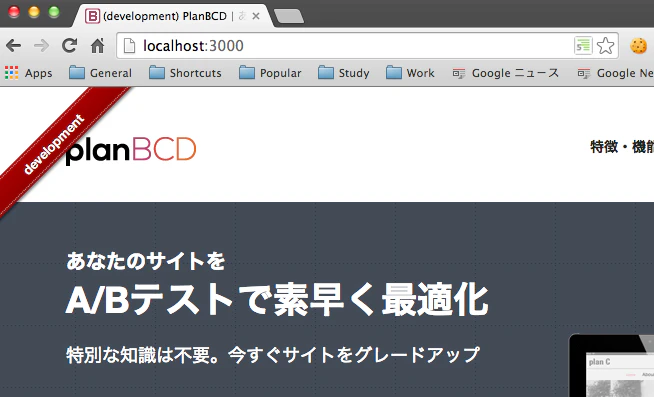The height and width of the screenshot is (397, 654).
Task: Click the tablet preview image showing plan C
Action: [612, 365]
